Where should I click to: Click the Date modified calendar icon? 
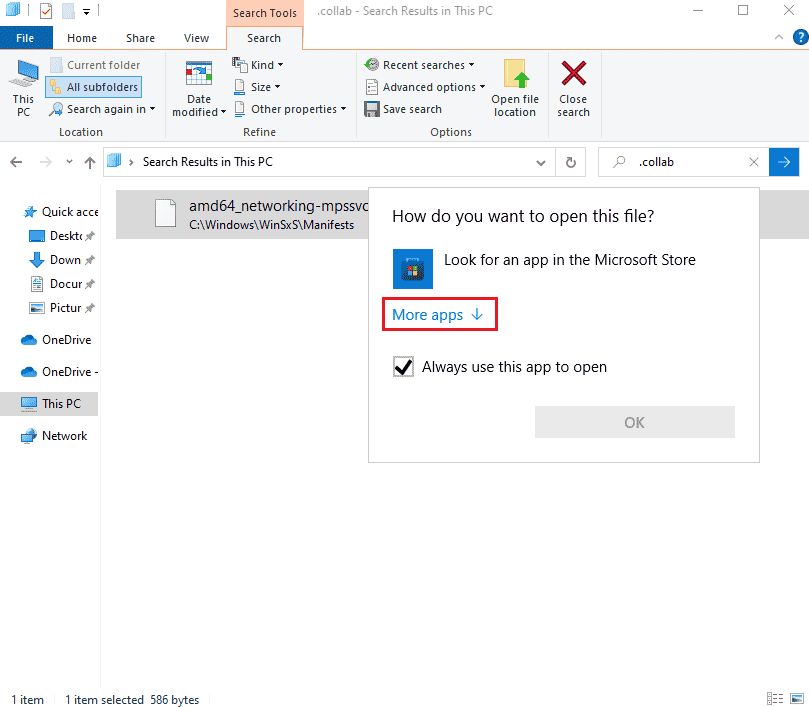tap(199, 73)
